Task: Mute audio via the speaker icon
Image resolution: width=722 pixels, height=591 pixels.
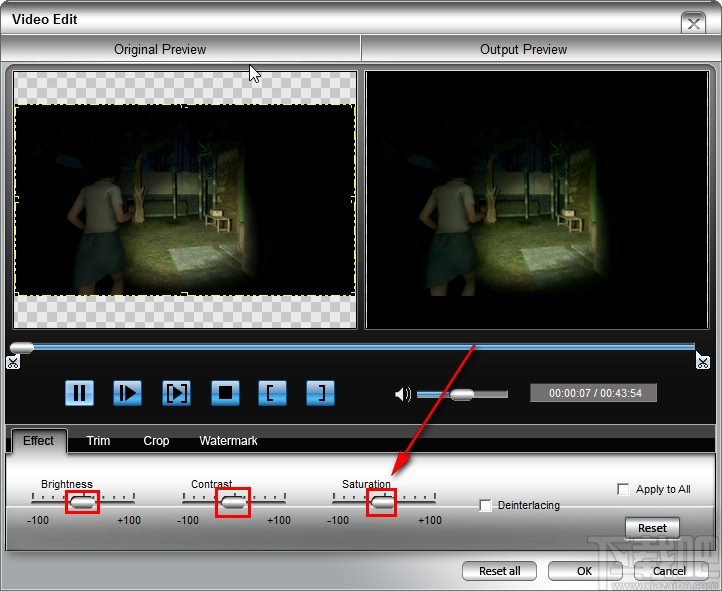Action: point(403,394)
